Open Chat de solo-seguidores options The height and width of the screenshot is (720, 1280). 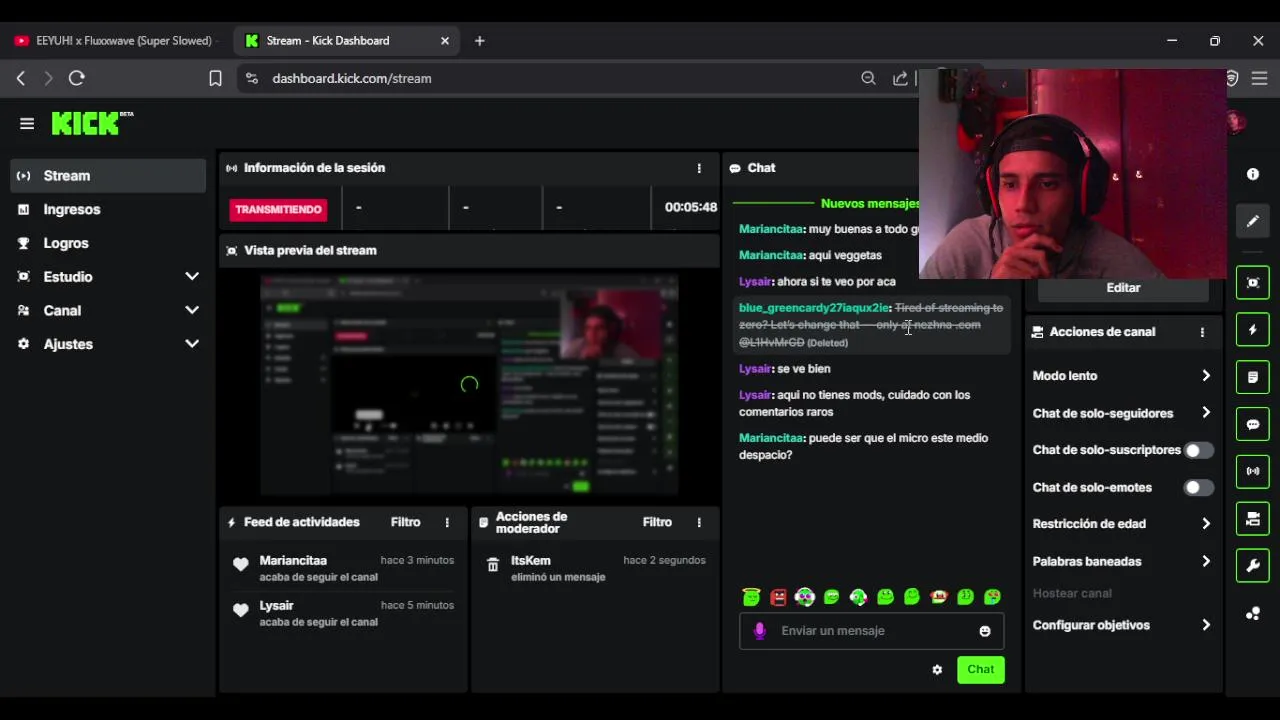(1122, 413)
